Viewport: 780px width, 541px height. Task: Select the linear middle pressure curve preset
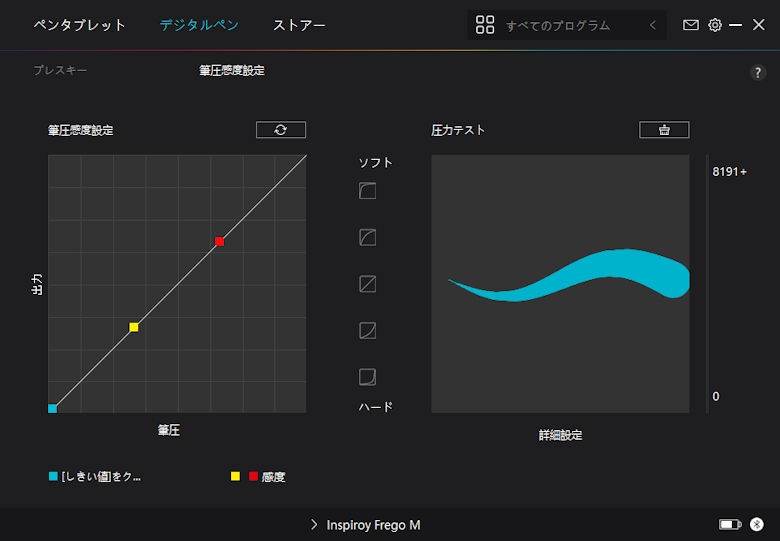click(367, 284)
